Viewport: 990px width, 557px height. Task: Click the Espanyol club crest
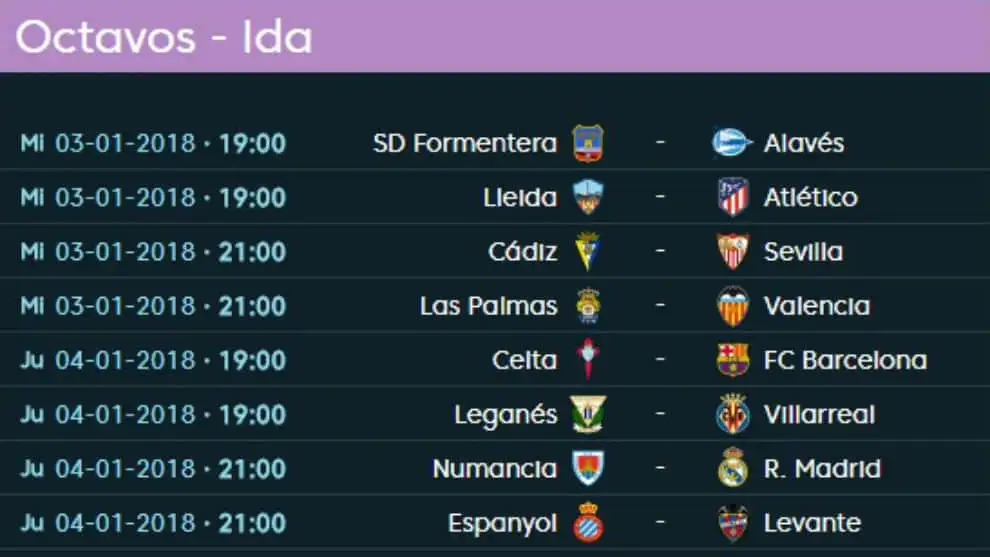pos(588,522)
